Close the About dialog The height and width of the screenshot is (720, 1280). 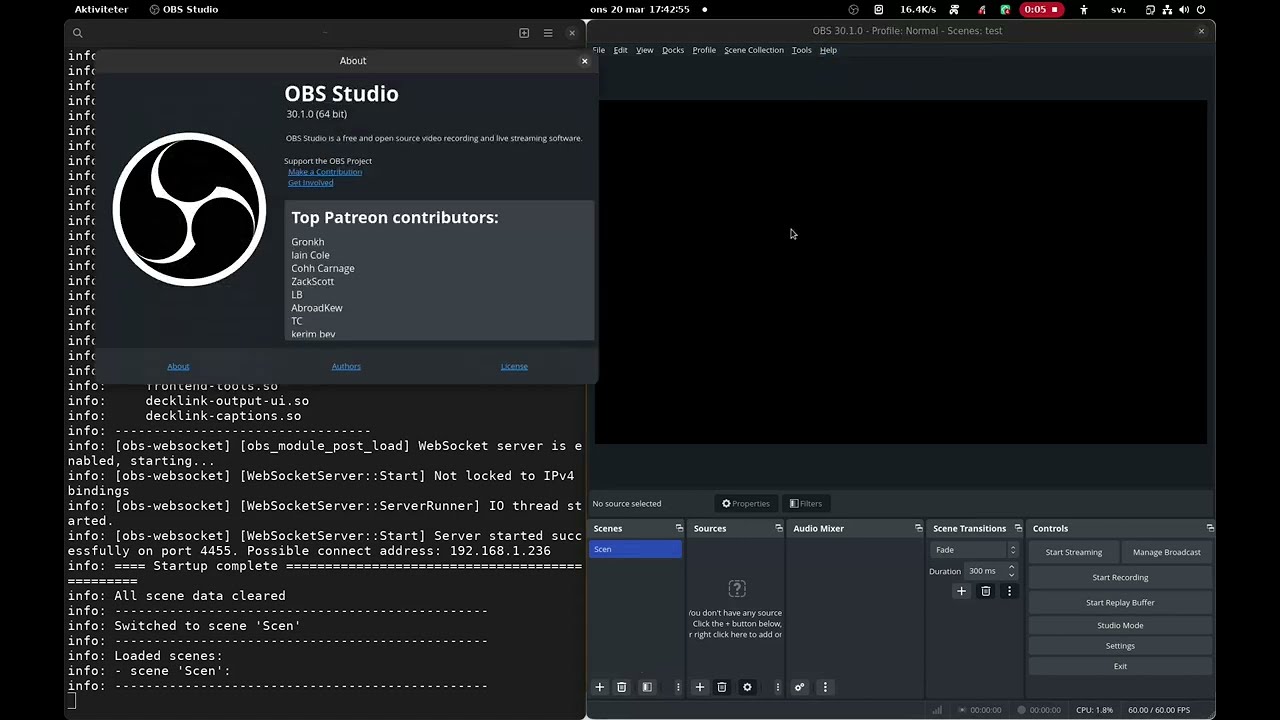point(585,61)
